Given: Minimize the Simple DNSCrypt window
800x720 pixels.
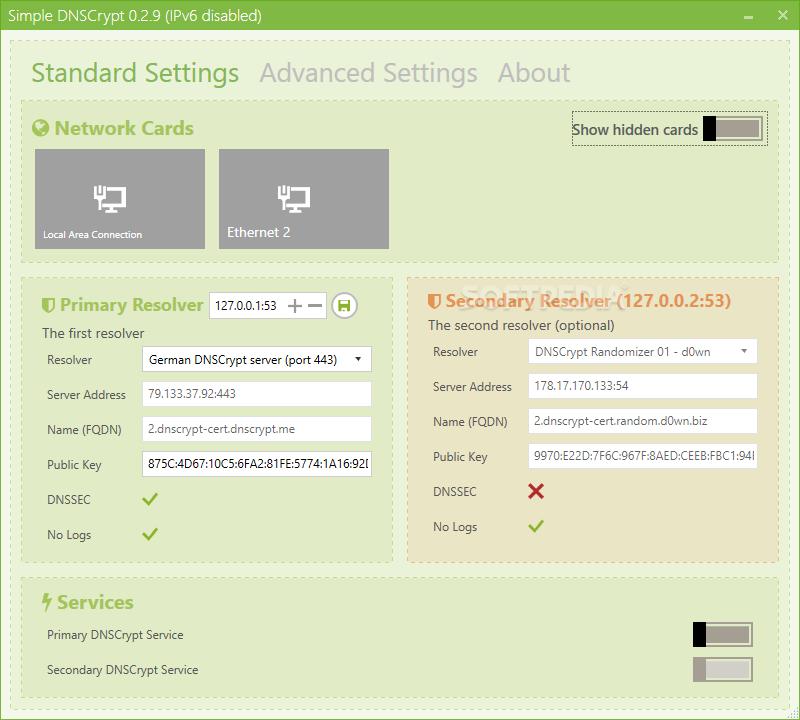Looking at the screenshot, I should [x=748, y=16].
